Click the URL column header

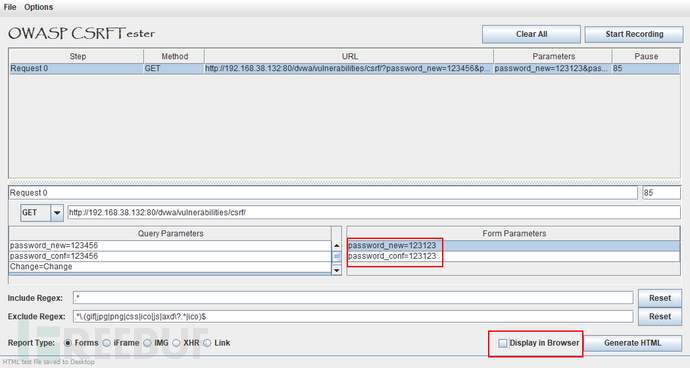(349, 56)
